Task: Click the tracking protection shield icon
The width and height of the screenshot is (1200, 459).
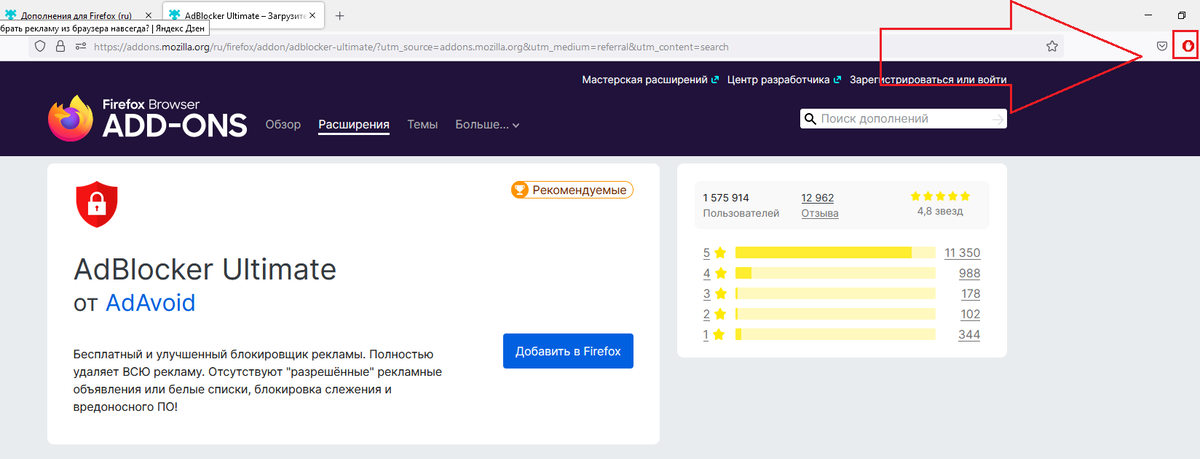Action: tap(41, 46)
